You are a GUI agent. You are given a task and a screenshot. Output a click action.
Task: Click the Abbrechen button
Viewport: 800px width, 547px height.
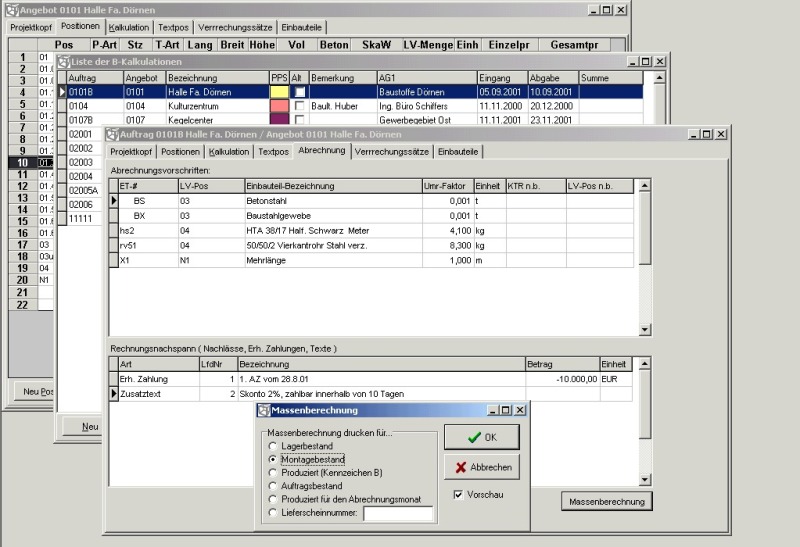482,467
